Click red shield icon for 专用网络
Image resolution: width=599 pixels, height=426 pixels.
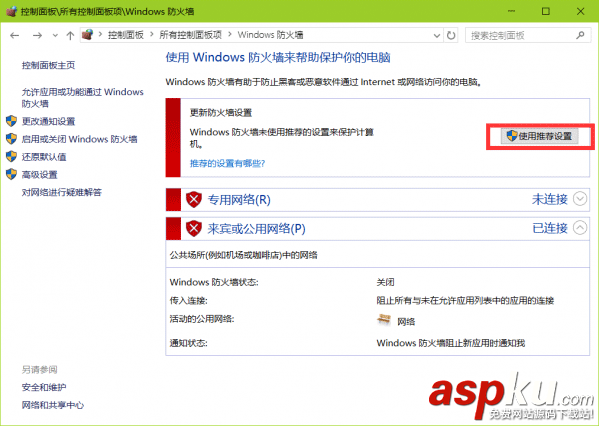tap(194, 199)
